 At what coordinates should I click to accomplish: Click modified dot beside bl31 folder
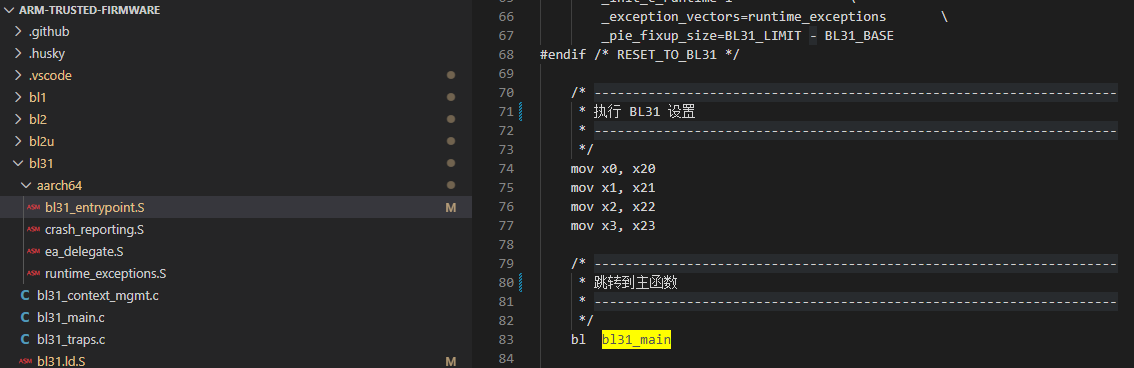click(x=451, y=163)
